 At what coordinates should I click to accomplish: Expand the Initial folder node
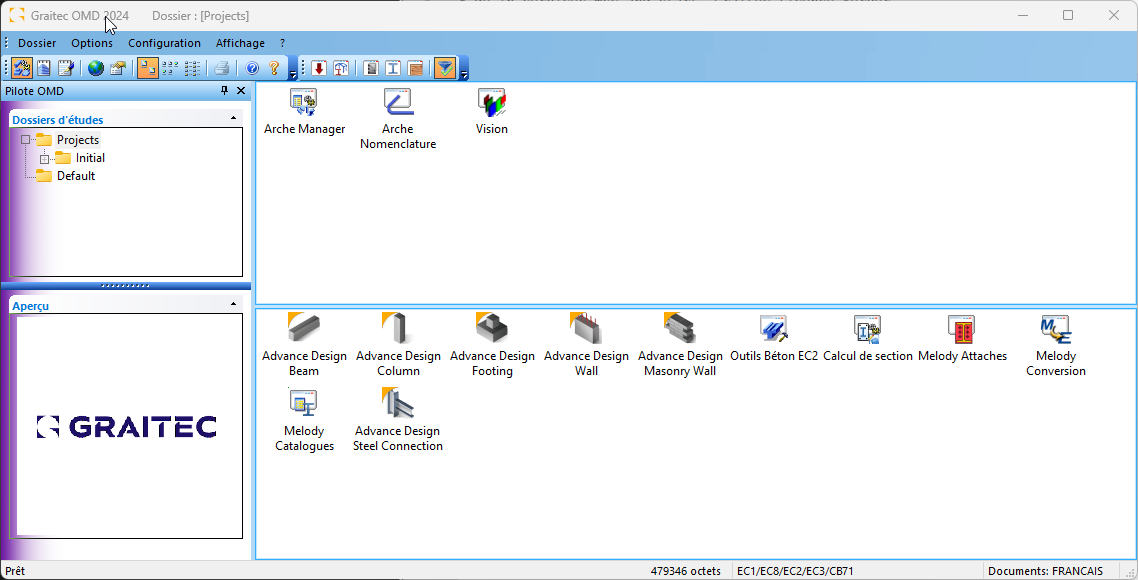[44, 158]
